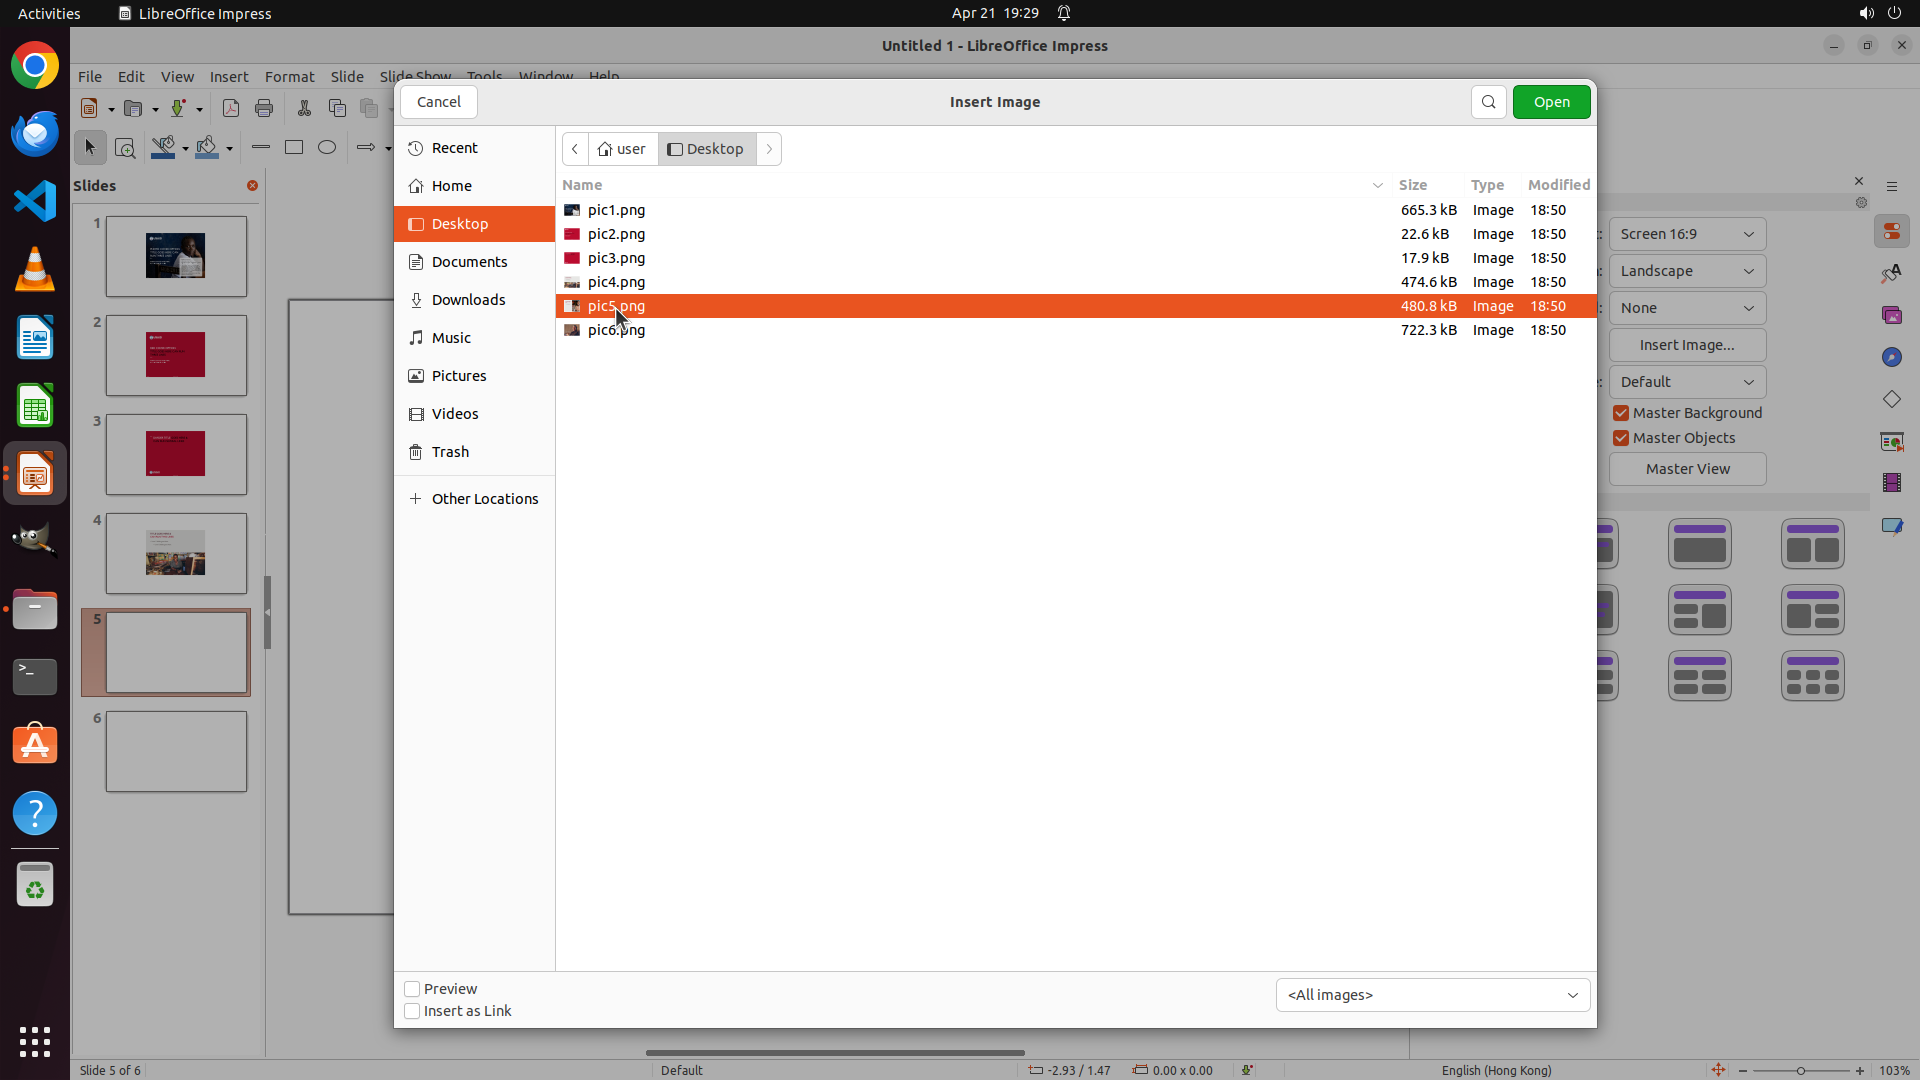Cancel the Insert Image dialog
Screen dimensions: 1920x1080
click(x=438, y=102)
